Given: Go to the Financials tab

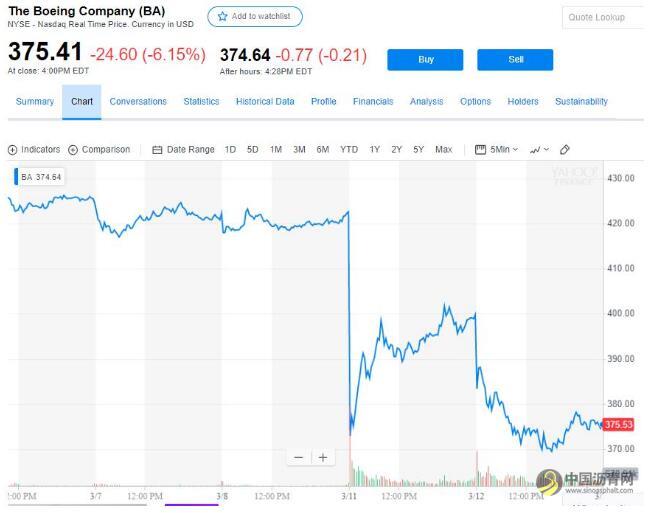Looking at the screenshot, I should [x=373, y=102].
